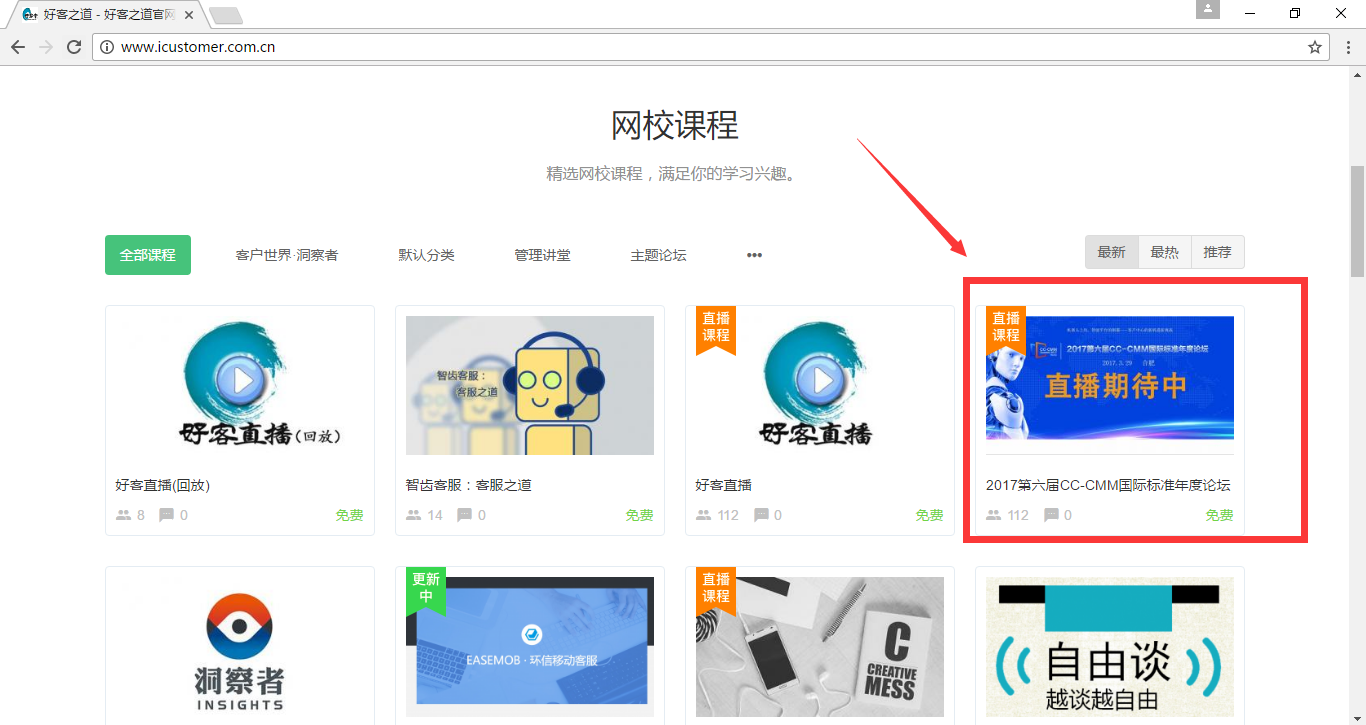Screen dimensions: 1366x725
Task: Open the 客户世界·洞察者 category
Action: [286, 255]
